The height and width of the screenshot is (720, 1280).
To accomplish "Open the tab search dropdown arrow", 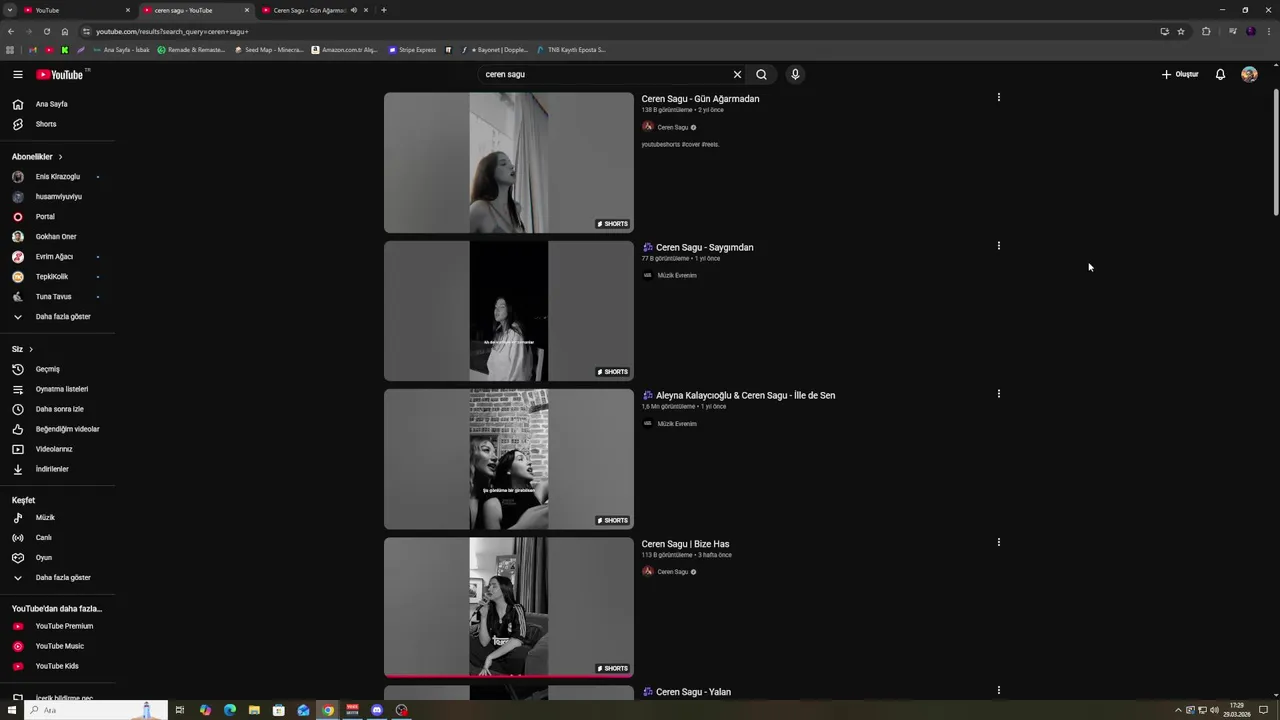I will tap(9, 10).
